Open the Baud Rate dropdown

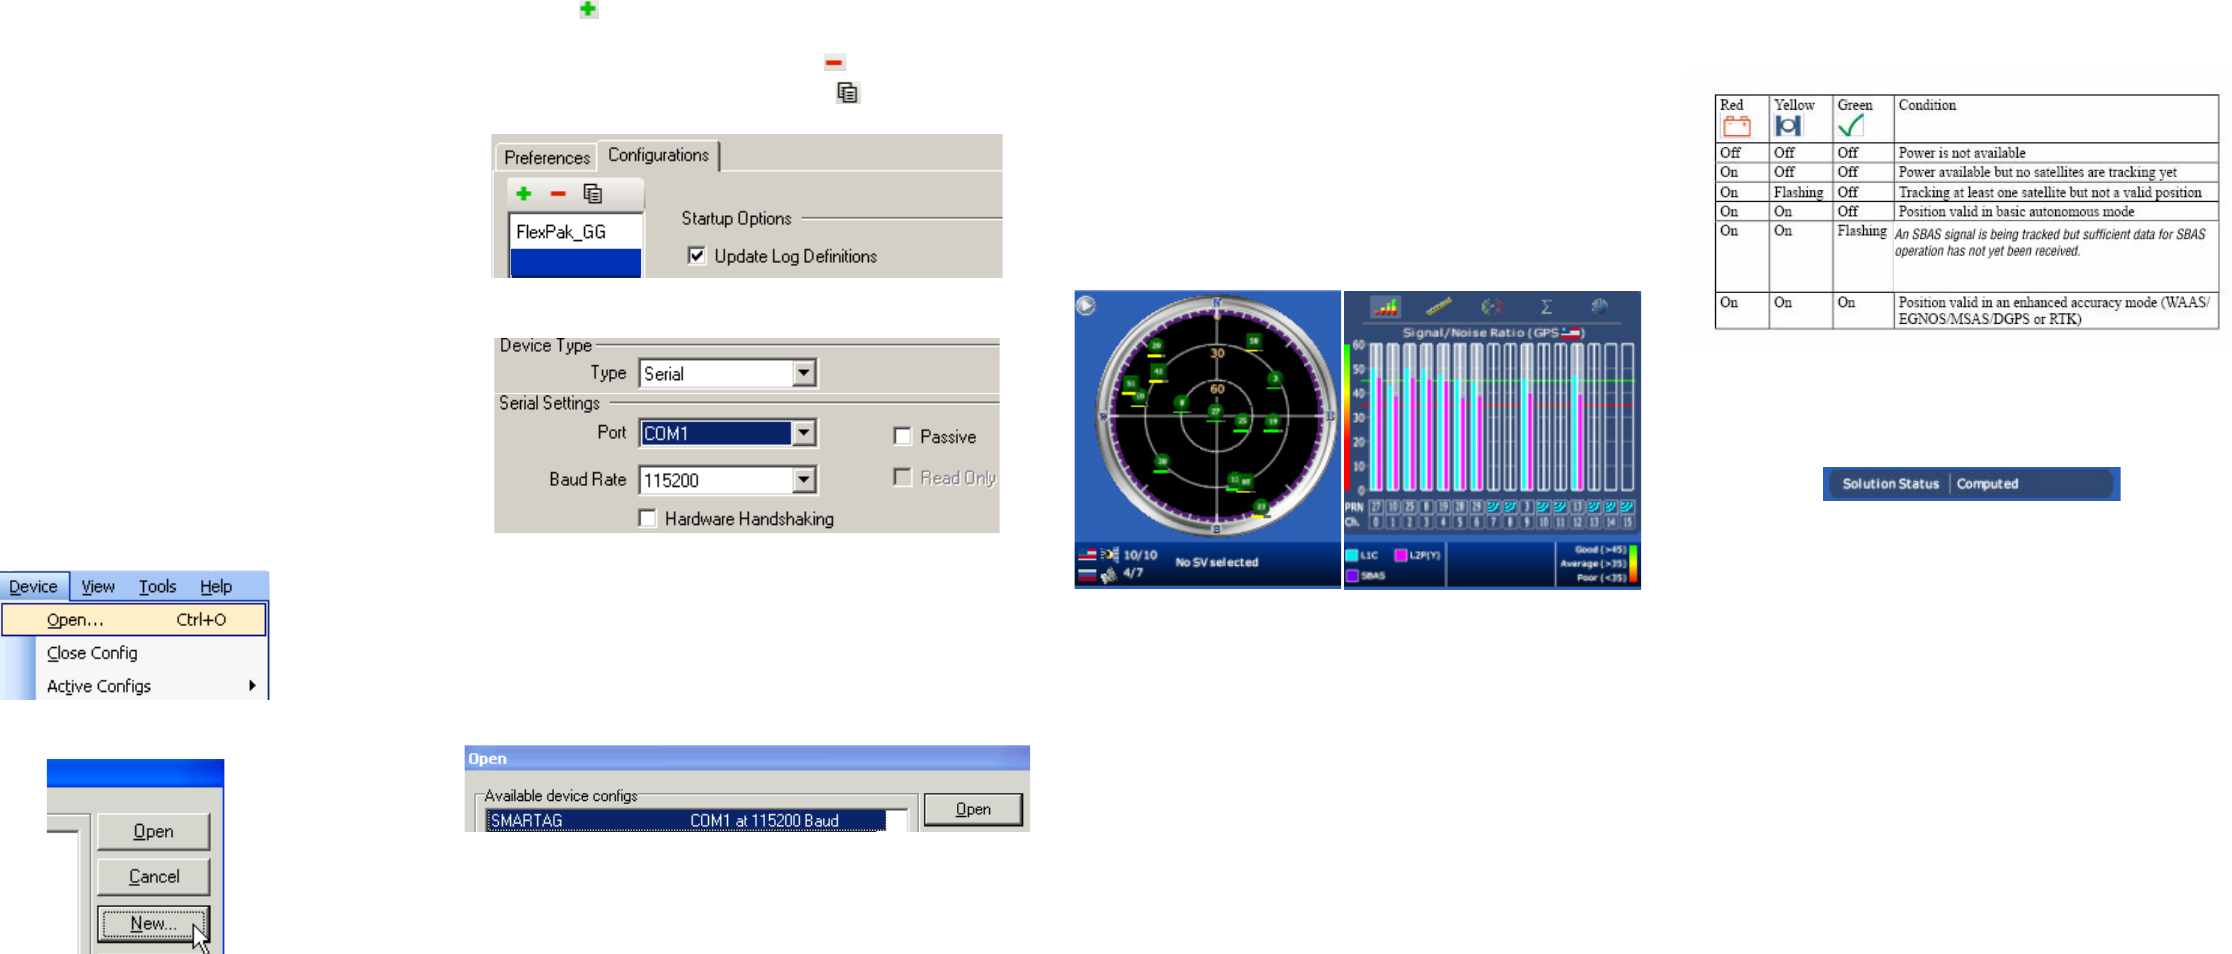[x=804, y=480]
